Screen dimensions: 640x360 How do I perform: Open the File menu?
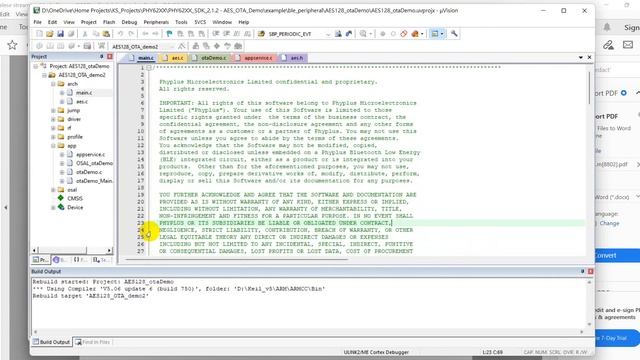click(38, 22)
